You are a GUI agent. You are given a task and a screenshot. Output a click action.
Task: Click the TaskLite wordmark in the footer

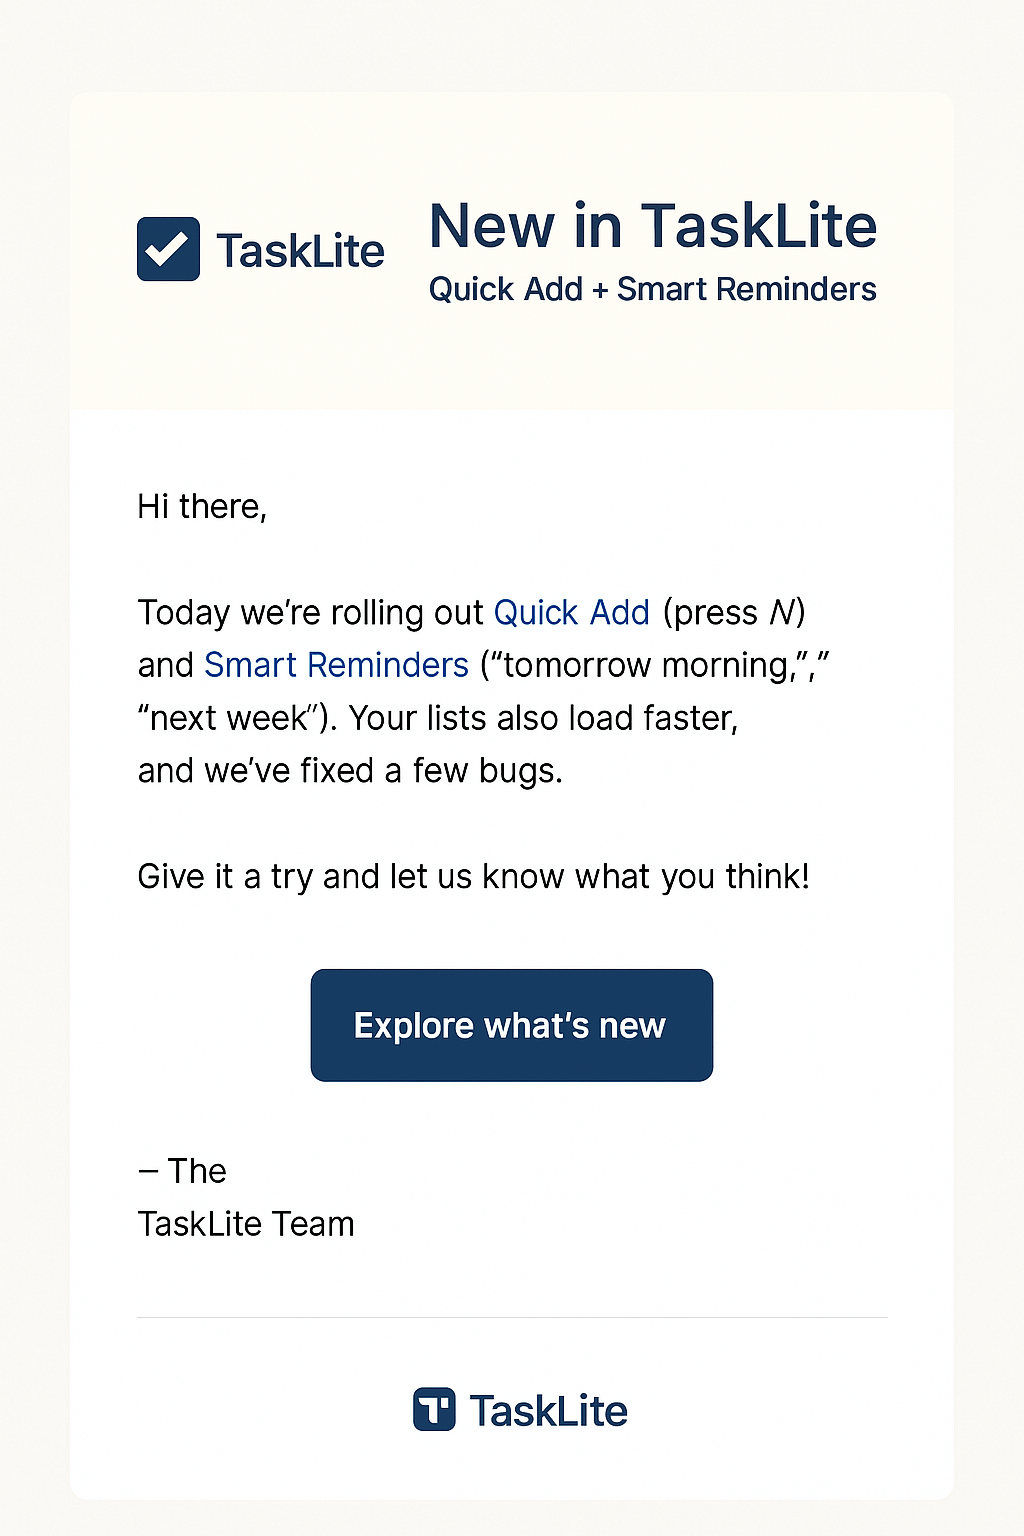click(x=548, y=1411)
